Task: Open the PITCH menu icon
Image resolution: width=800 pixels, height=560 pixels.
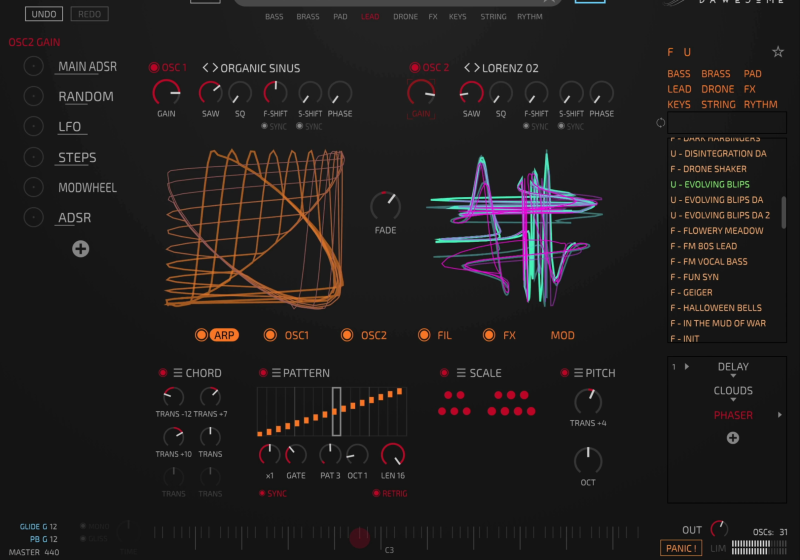Action: click(x=578, y=373)
